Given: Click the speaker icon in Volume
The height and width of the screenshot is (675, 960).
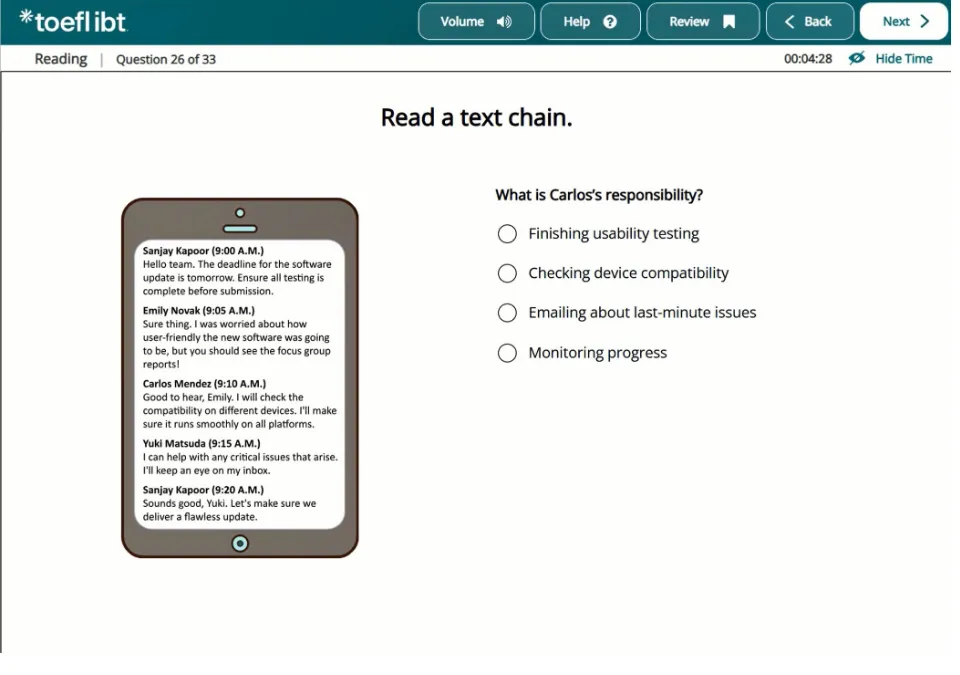Looking at the screenshot, I should click(x=504, y=22).
